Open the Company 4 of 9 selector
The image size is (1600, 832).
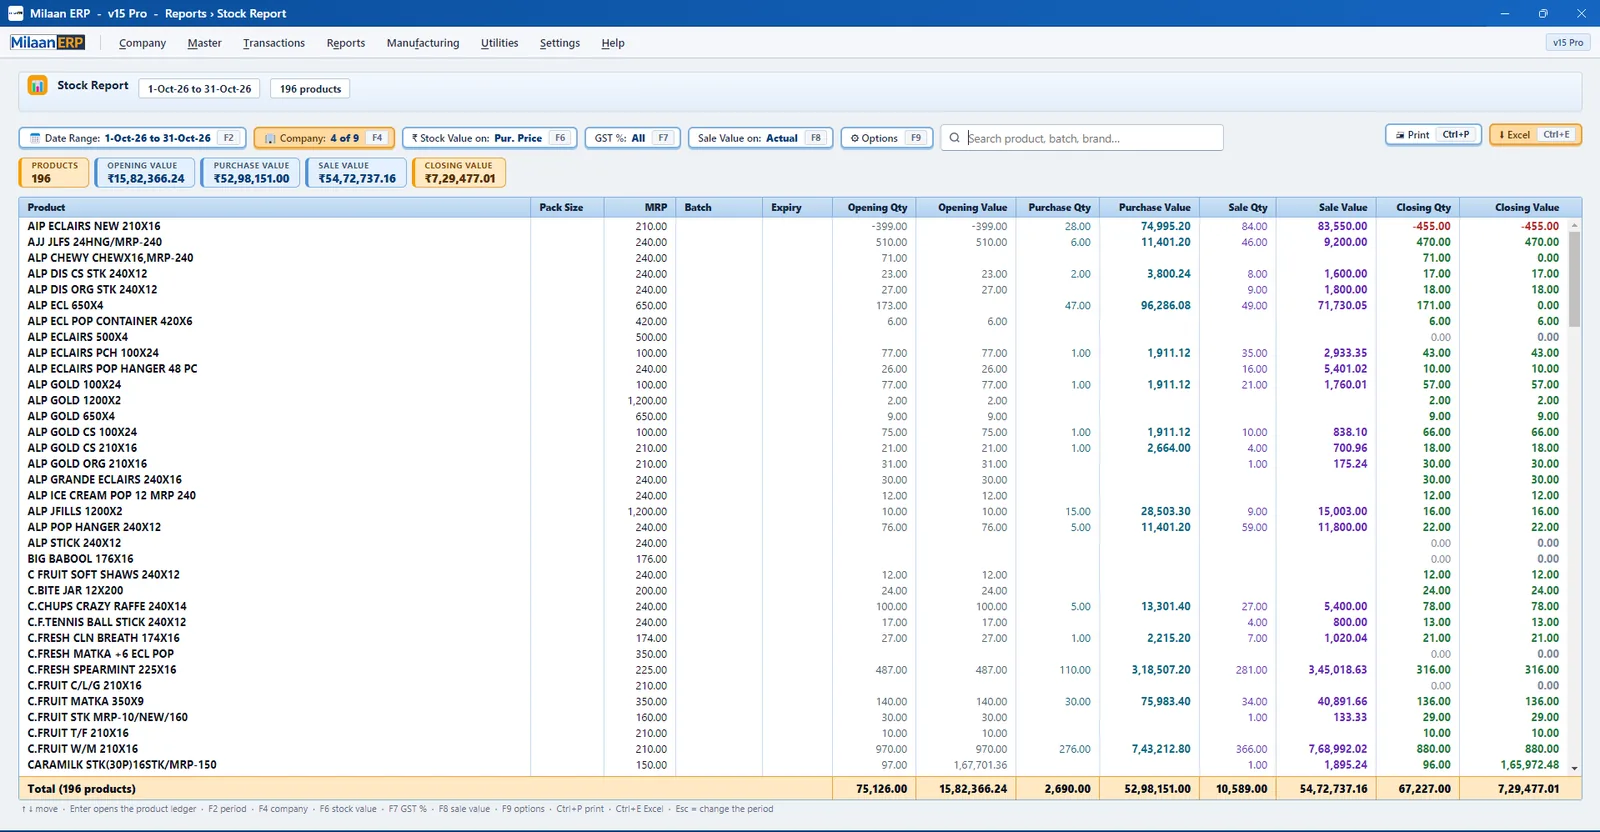(323, 138)
